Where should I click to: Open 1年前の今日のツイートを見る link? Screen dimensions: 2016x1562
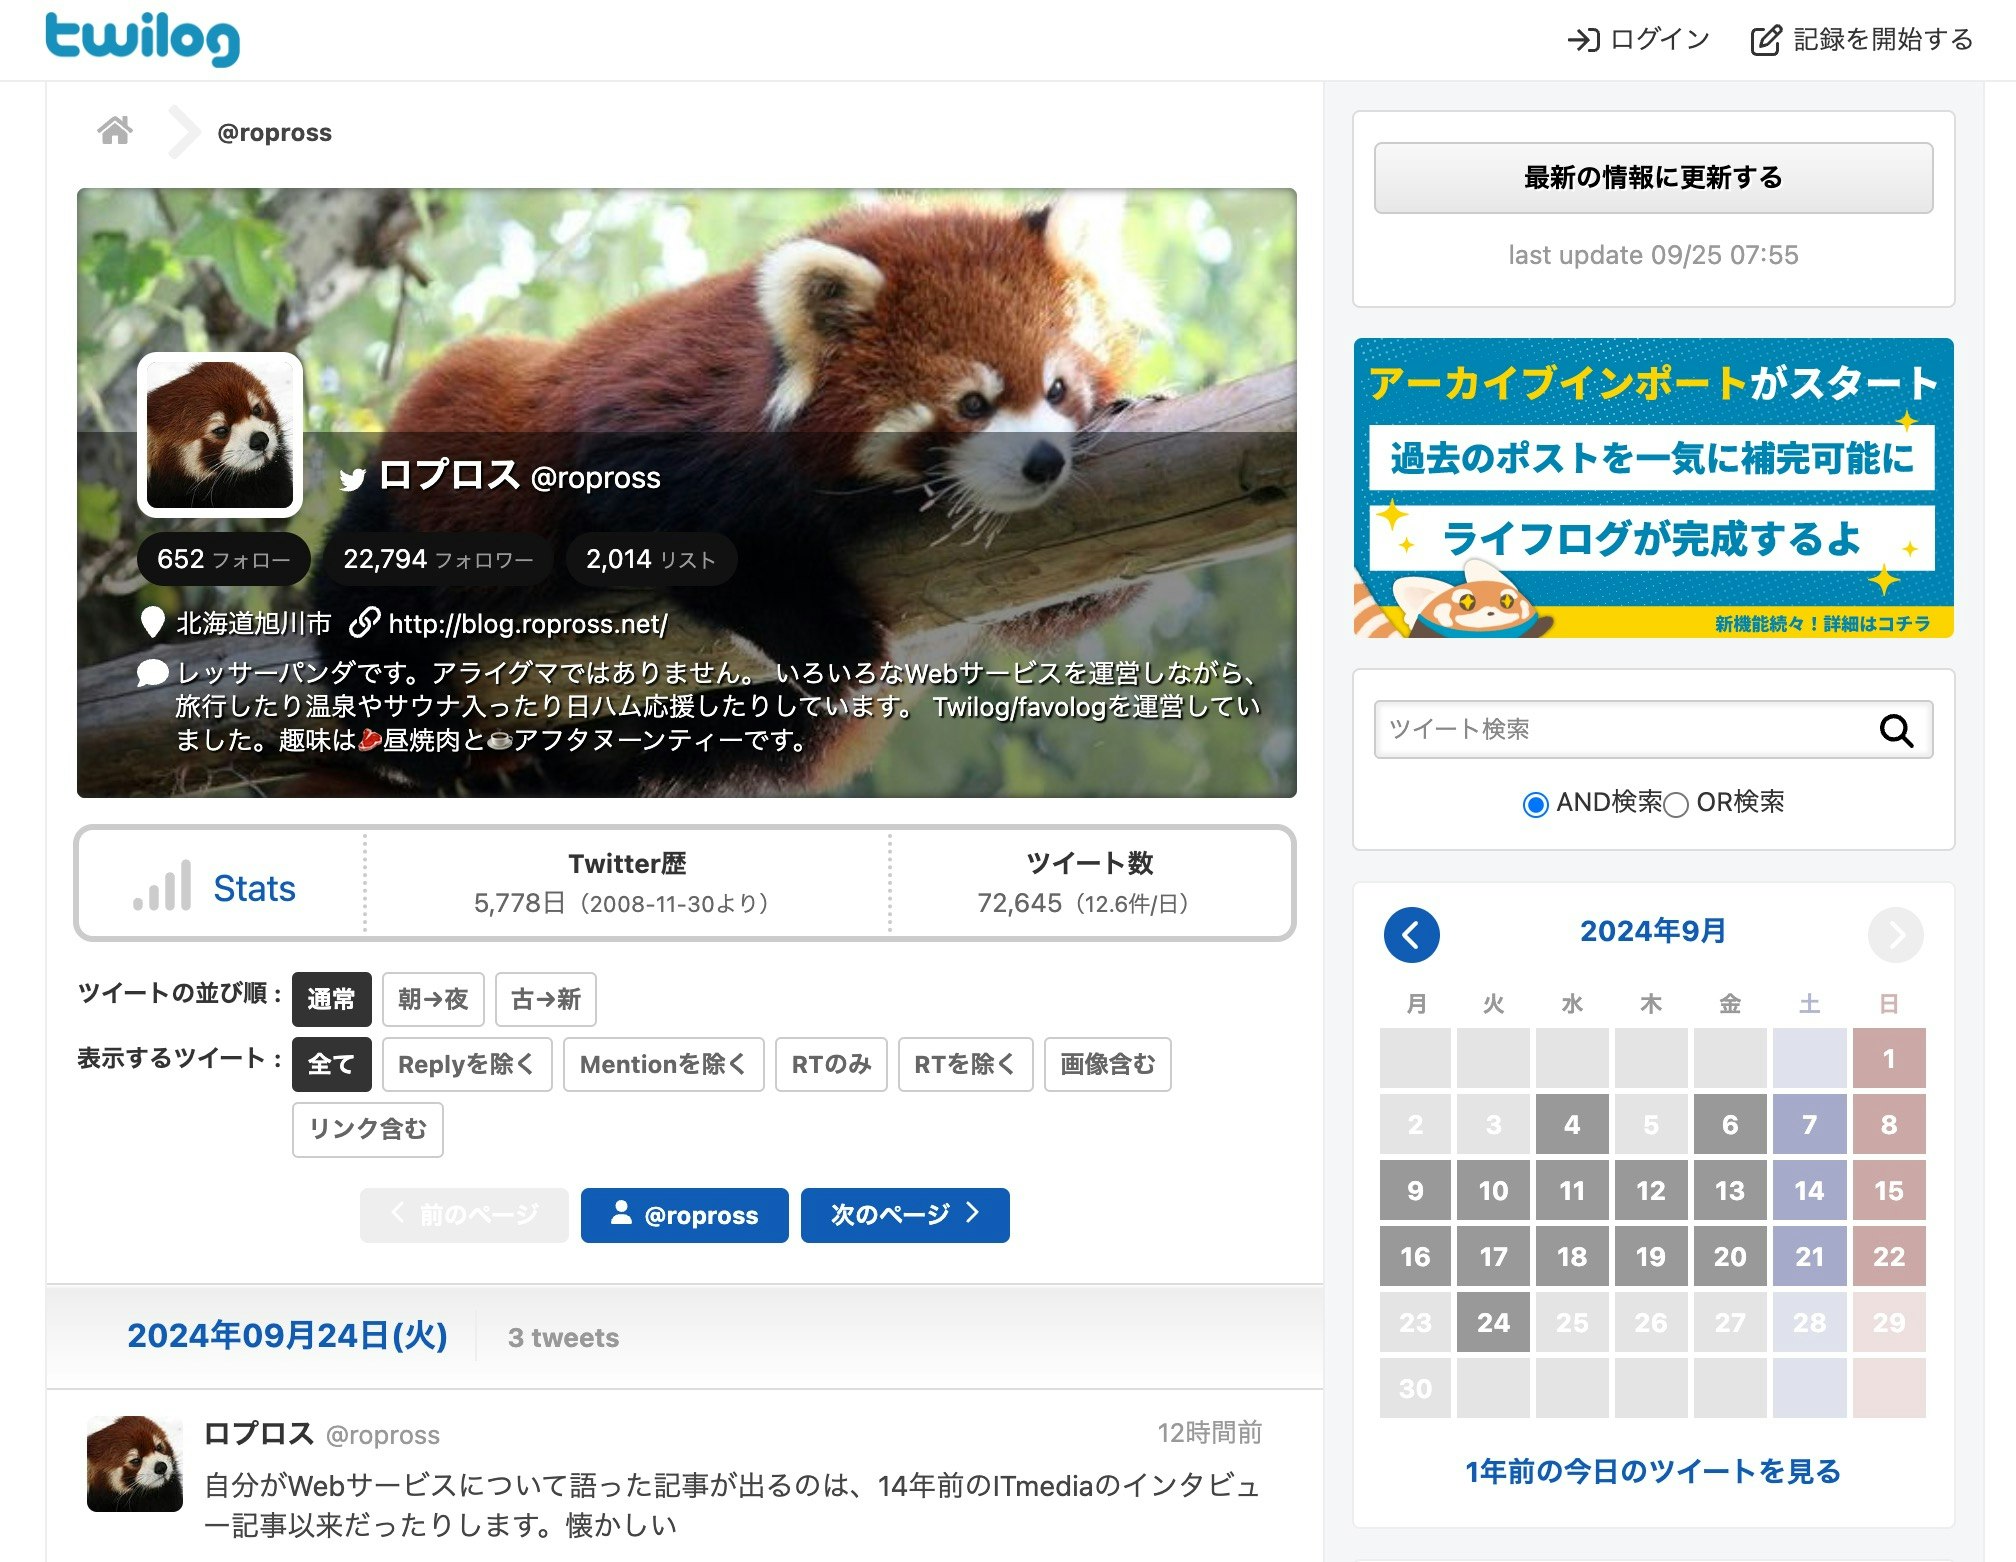[1652, 1471]
